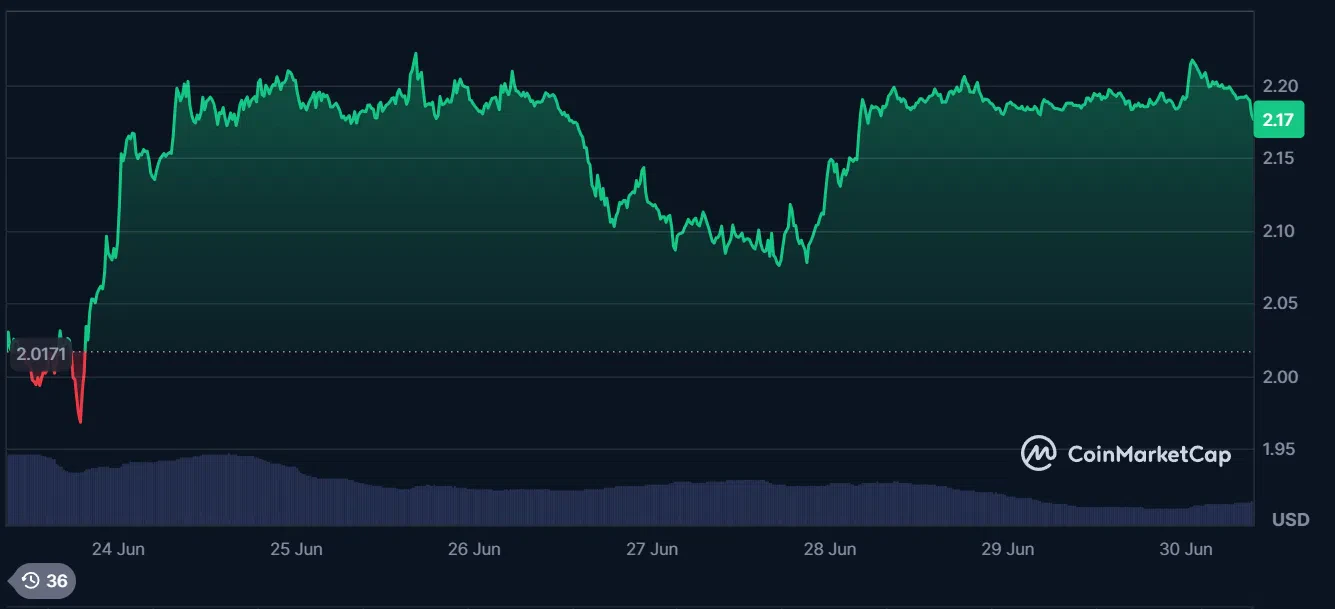Click the history button labeled 36
Viewport: 1335px width, 609px height.
(x=42, y=580)
